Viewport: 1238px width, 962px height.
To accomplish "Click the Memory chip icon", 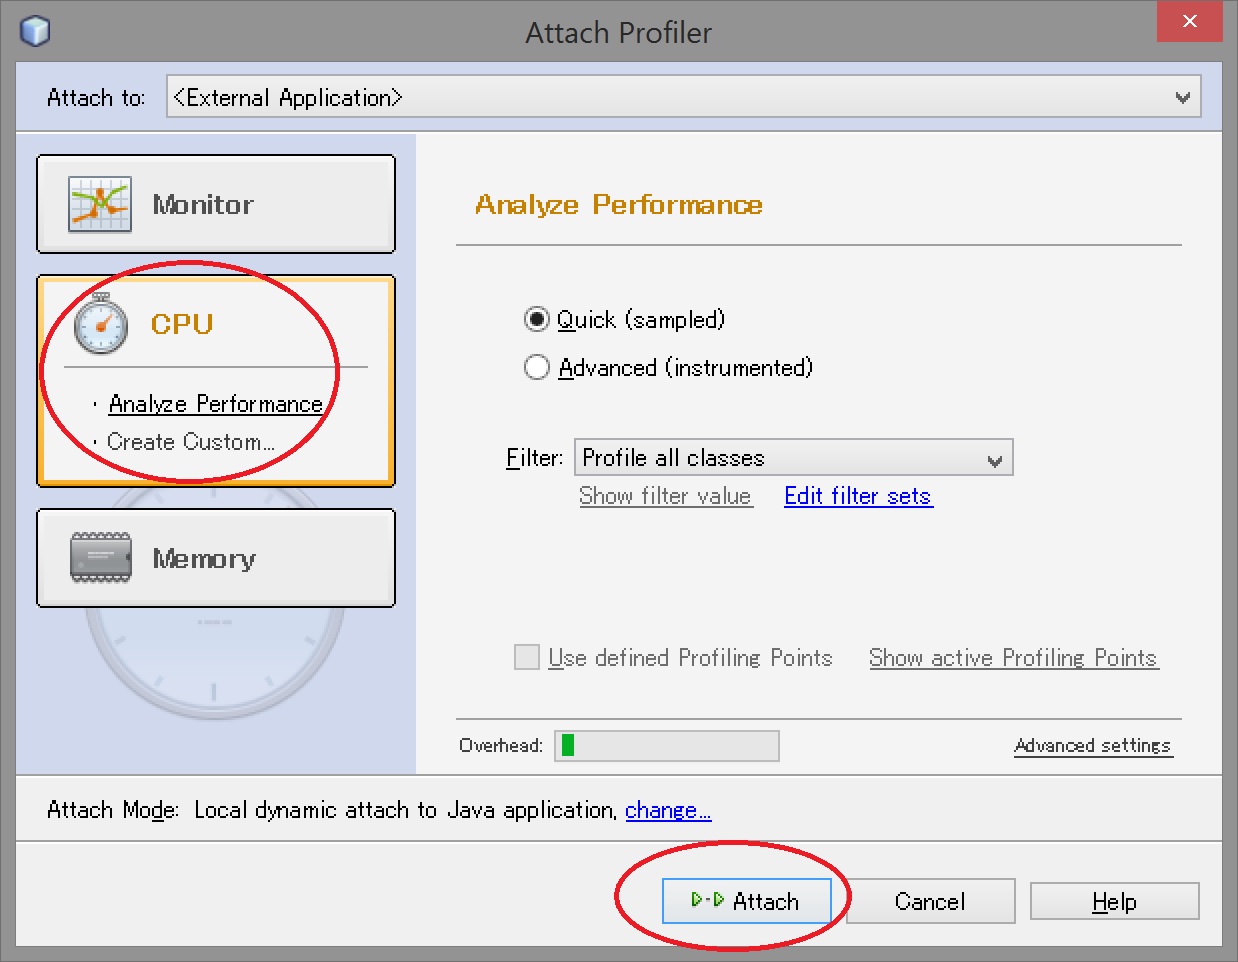I will pos(100,558).
